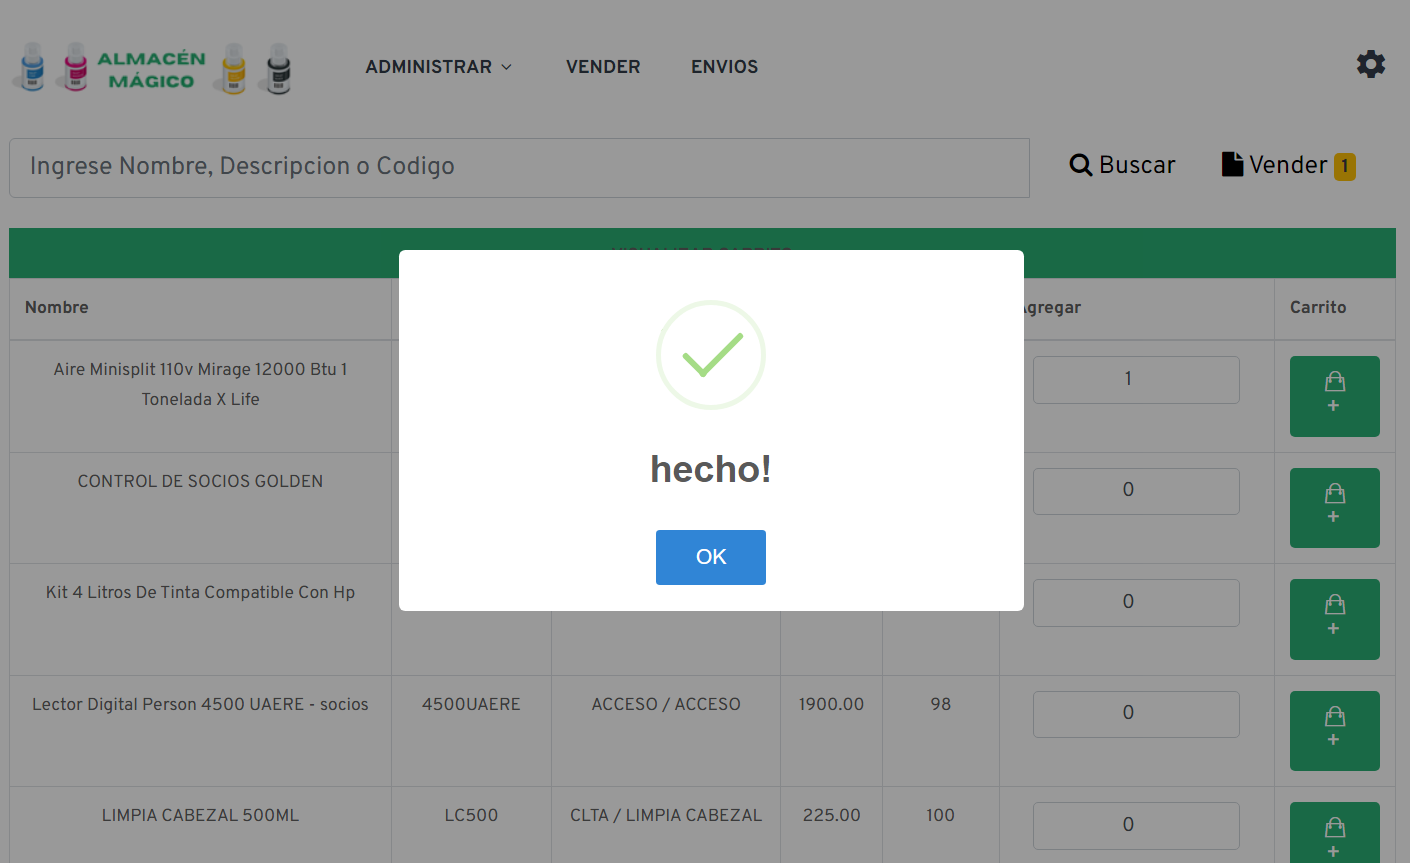Add Aire Minisplit to cart
The height and width of the screenshot is (863, 1410).
(1334, 396)
